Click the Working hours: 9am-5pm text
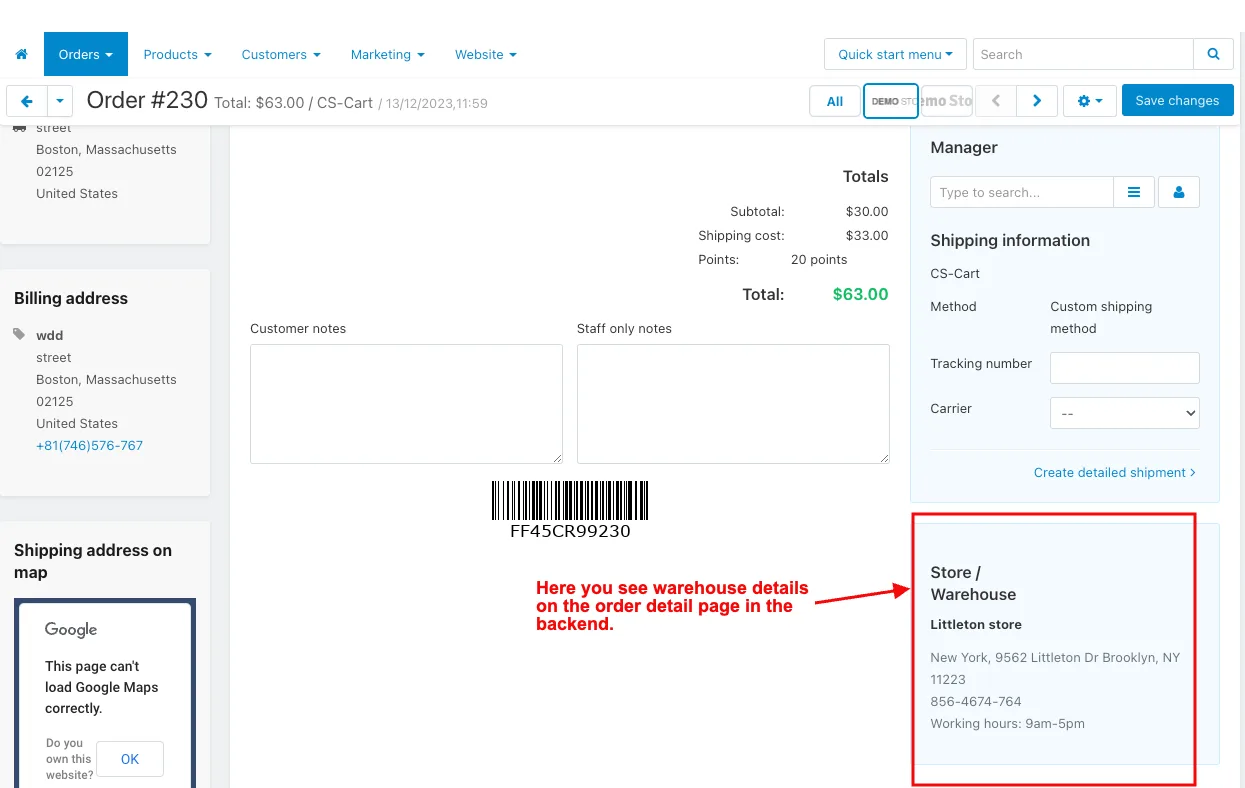 pos(1007,723)
